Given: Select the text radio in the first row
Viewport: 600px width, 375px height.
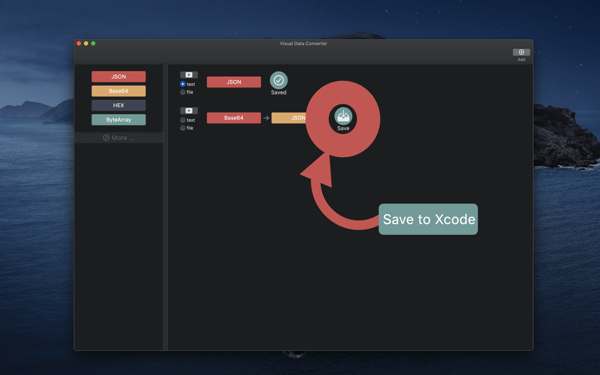Looking at the screenshot, I should point(183,84).
